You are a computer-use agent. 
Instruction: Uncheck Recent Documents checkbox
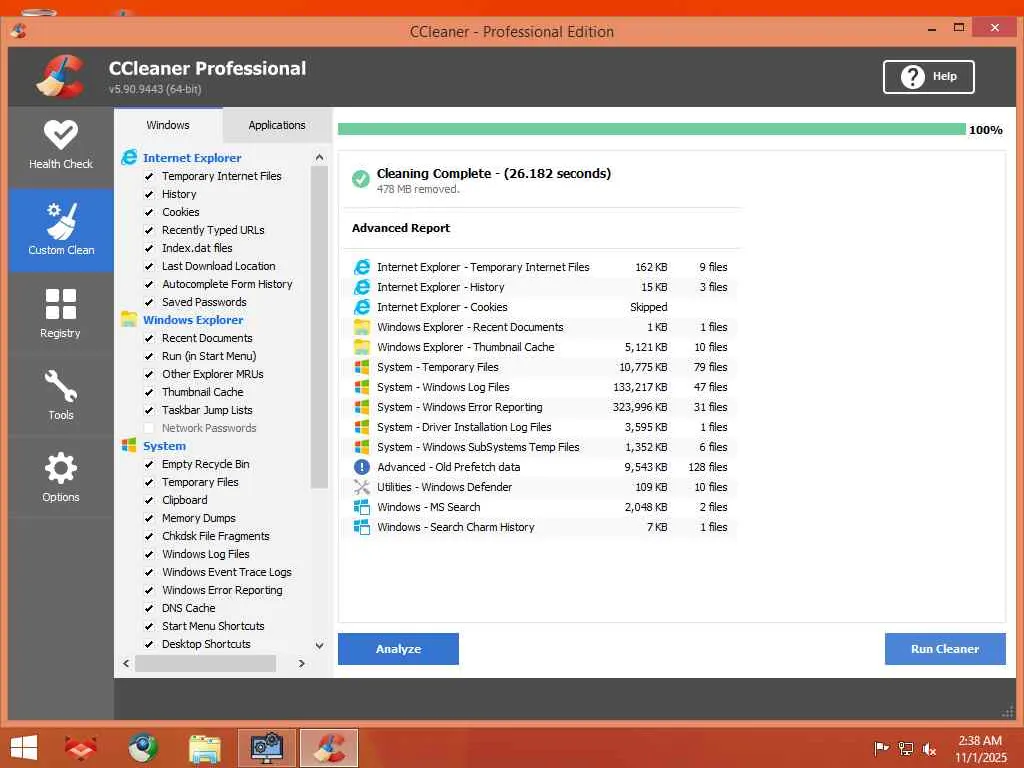pyautogui.click(x=149, y=338)
